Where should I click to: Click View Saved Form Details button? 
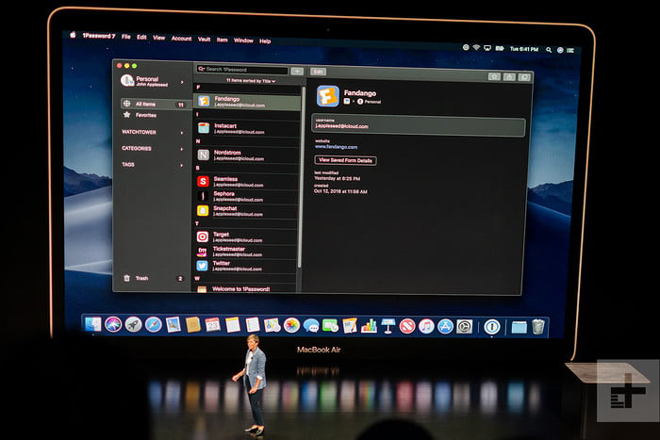(345, 160)
